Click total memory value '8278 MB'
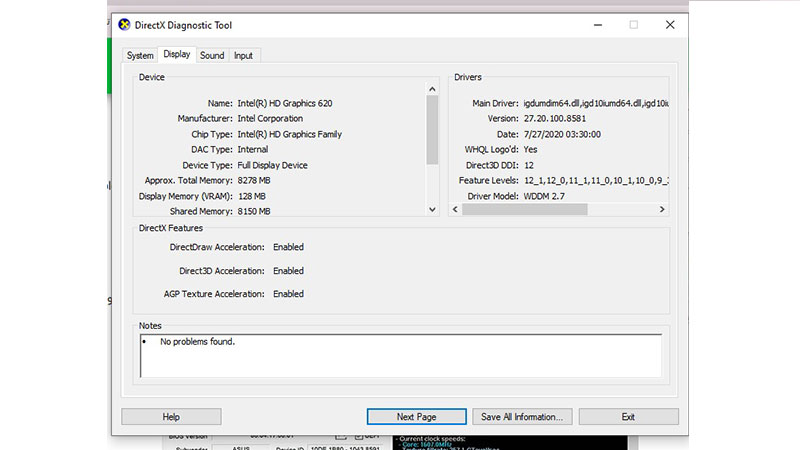800x450 pixels. click(254, 181)
